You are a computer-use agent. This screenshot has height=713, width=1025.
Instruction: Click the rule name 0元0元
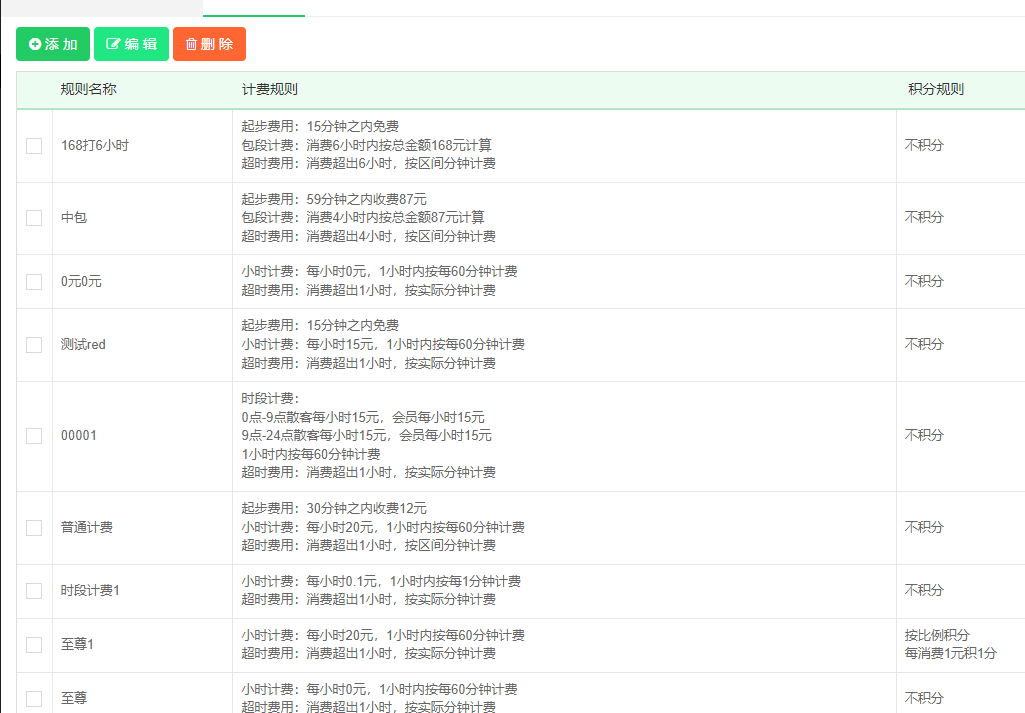pyautogui.click(x=81, y=281)
